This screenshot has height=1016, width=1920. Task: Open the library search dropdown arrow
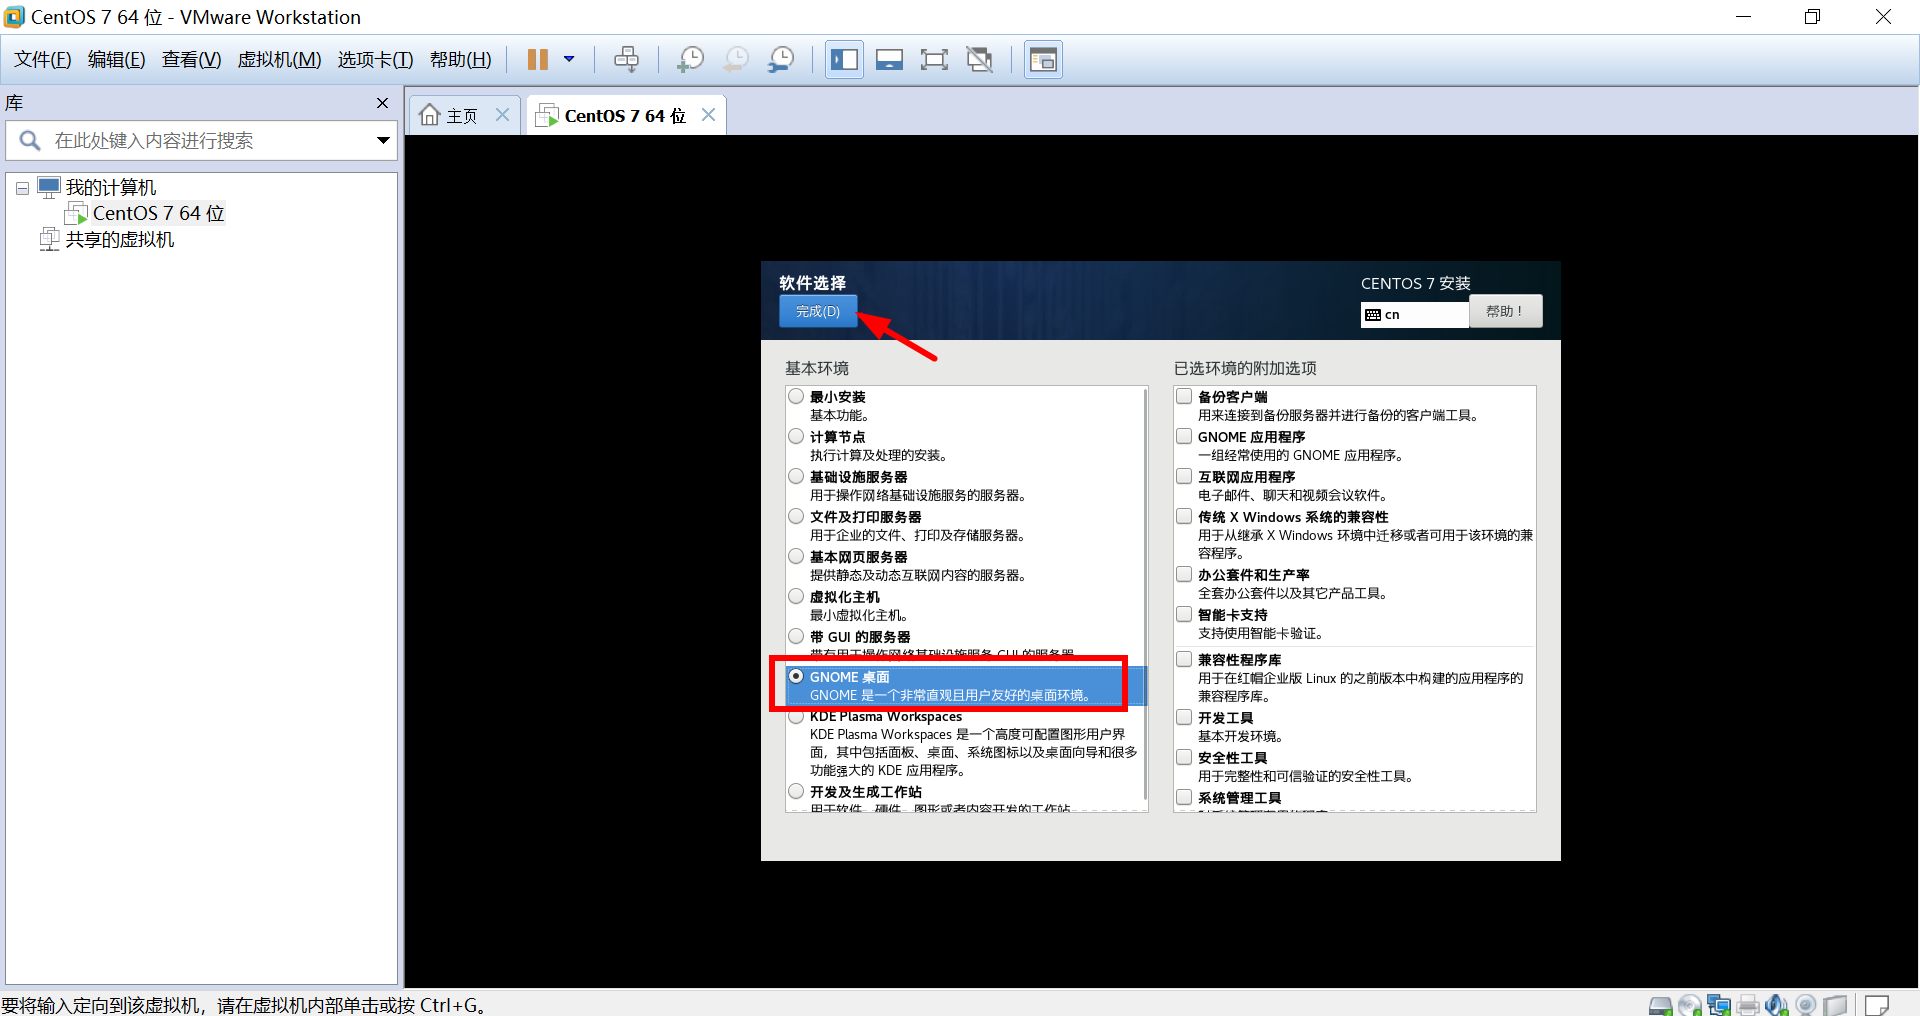coord(383,141)
